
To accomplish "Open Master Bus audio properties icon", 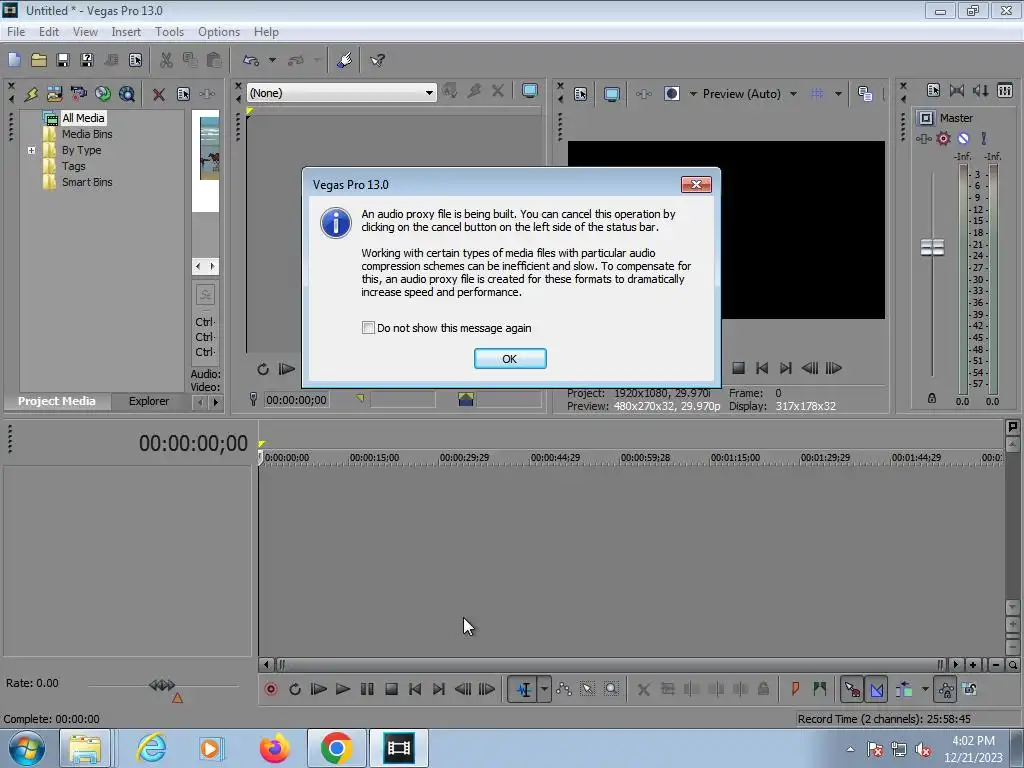I will click(933, 91).
